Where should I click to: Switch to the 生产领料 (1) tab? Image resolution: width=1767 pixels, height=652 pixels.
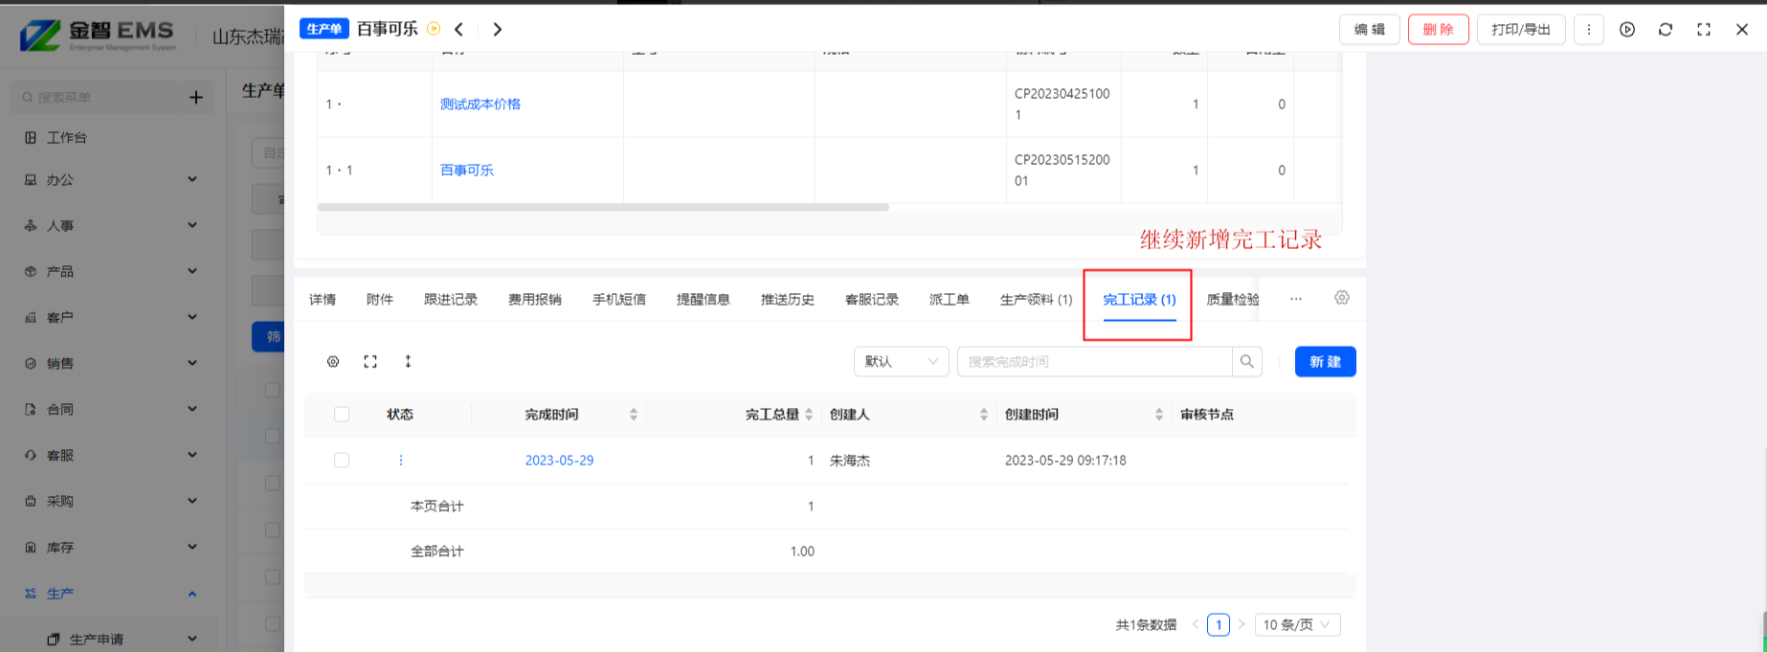(1036, 299)
